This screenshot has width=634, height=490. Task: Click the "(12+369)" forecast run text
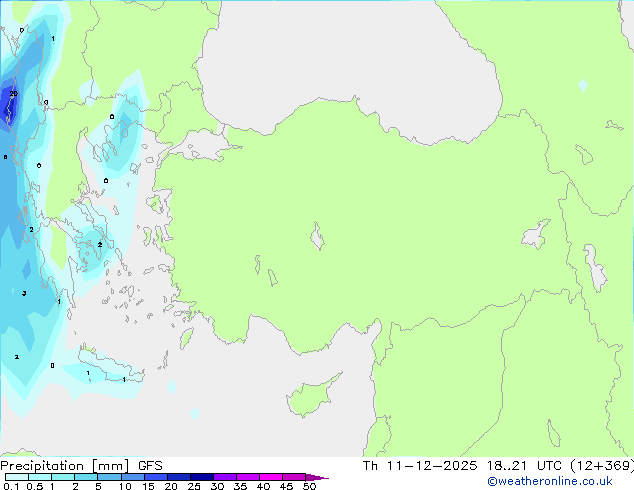pyautogui.click(x=602, y=466)
